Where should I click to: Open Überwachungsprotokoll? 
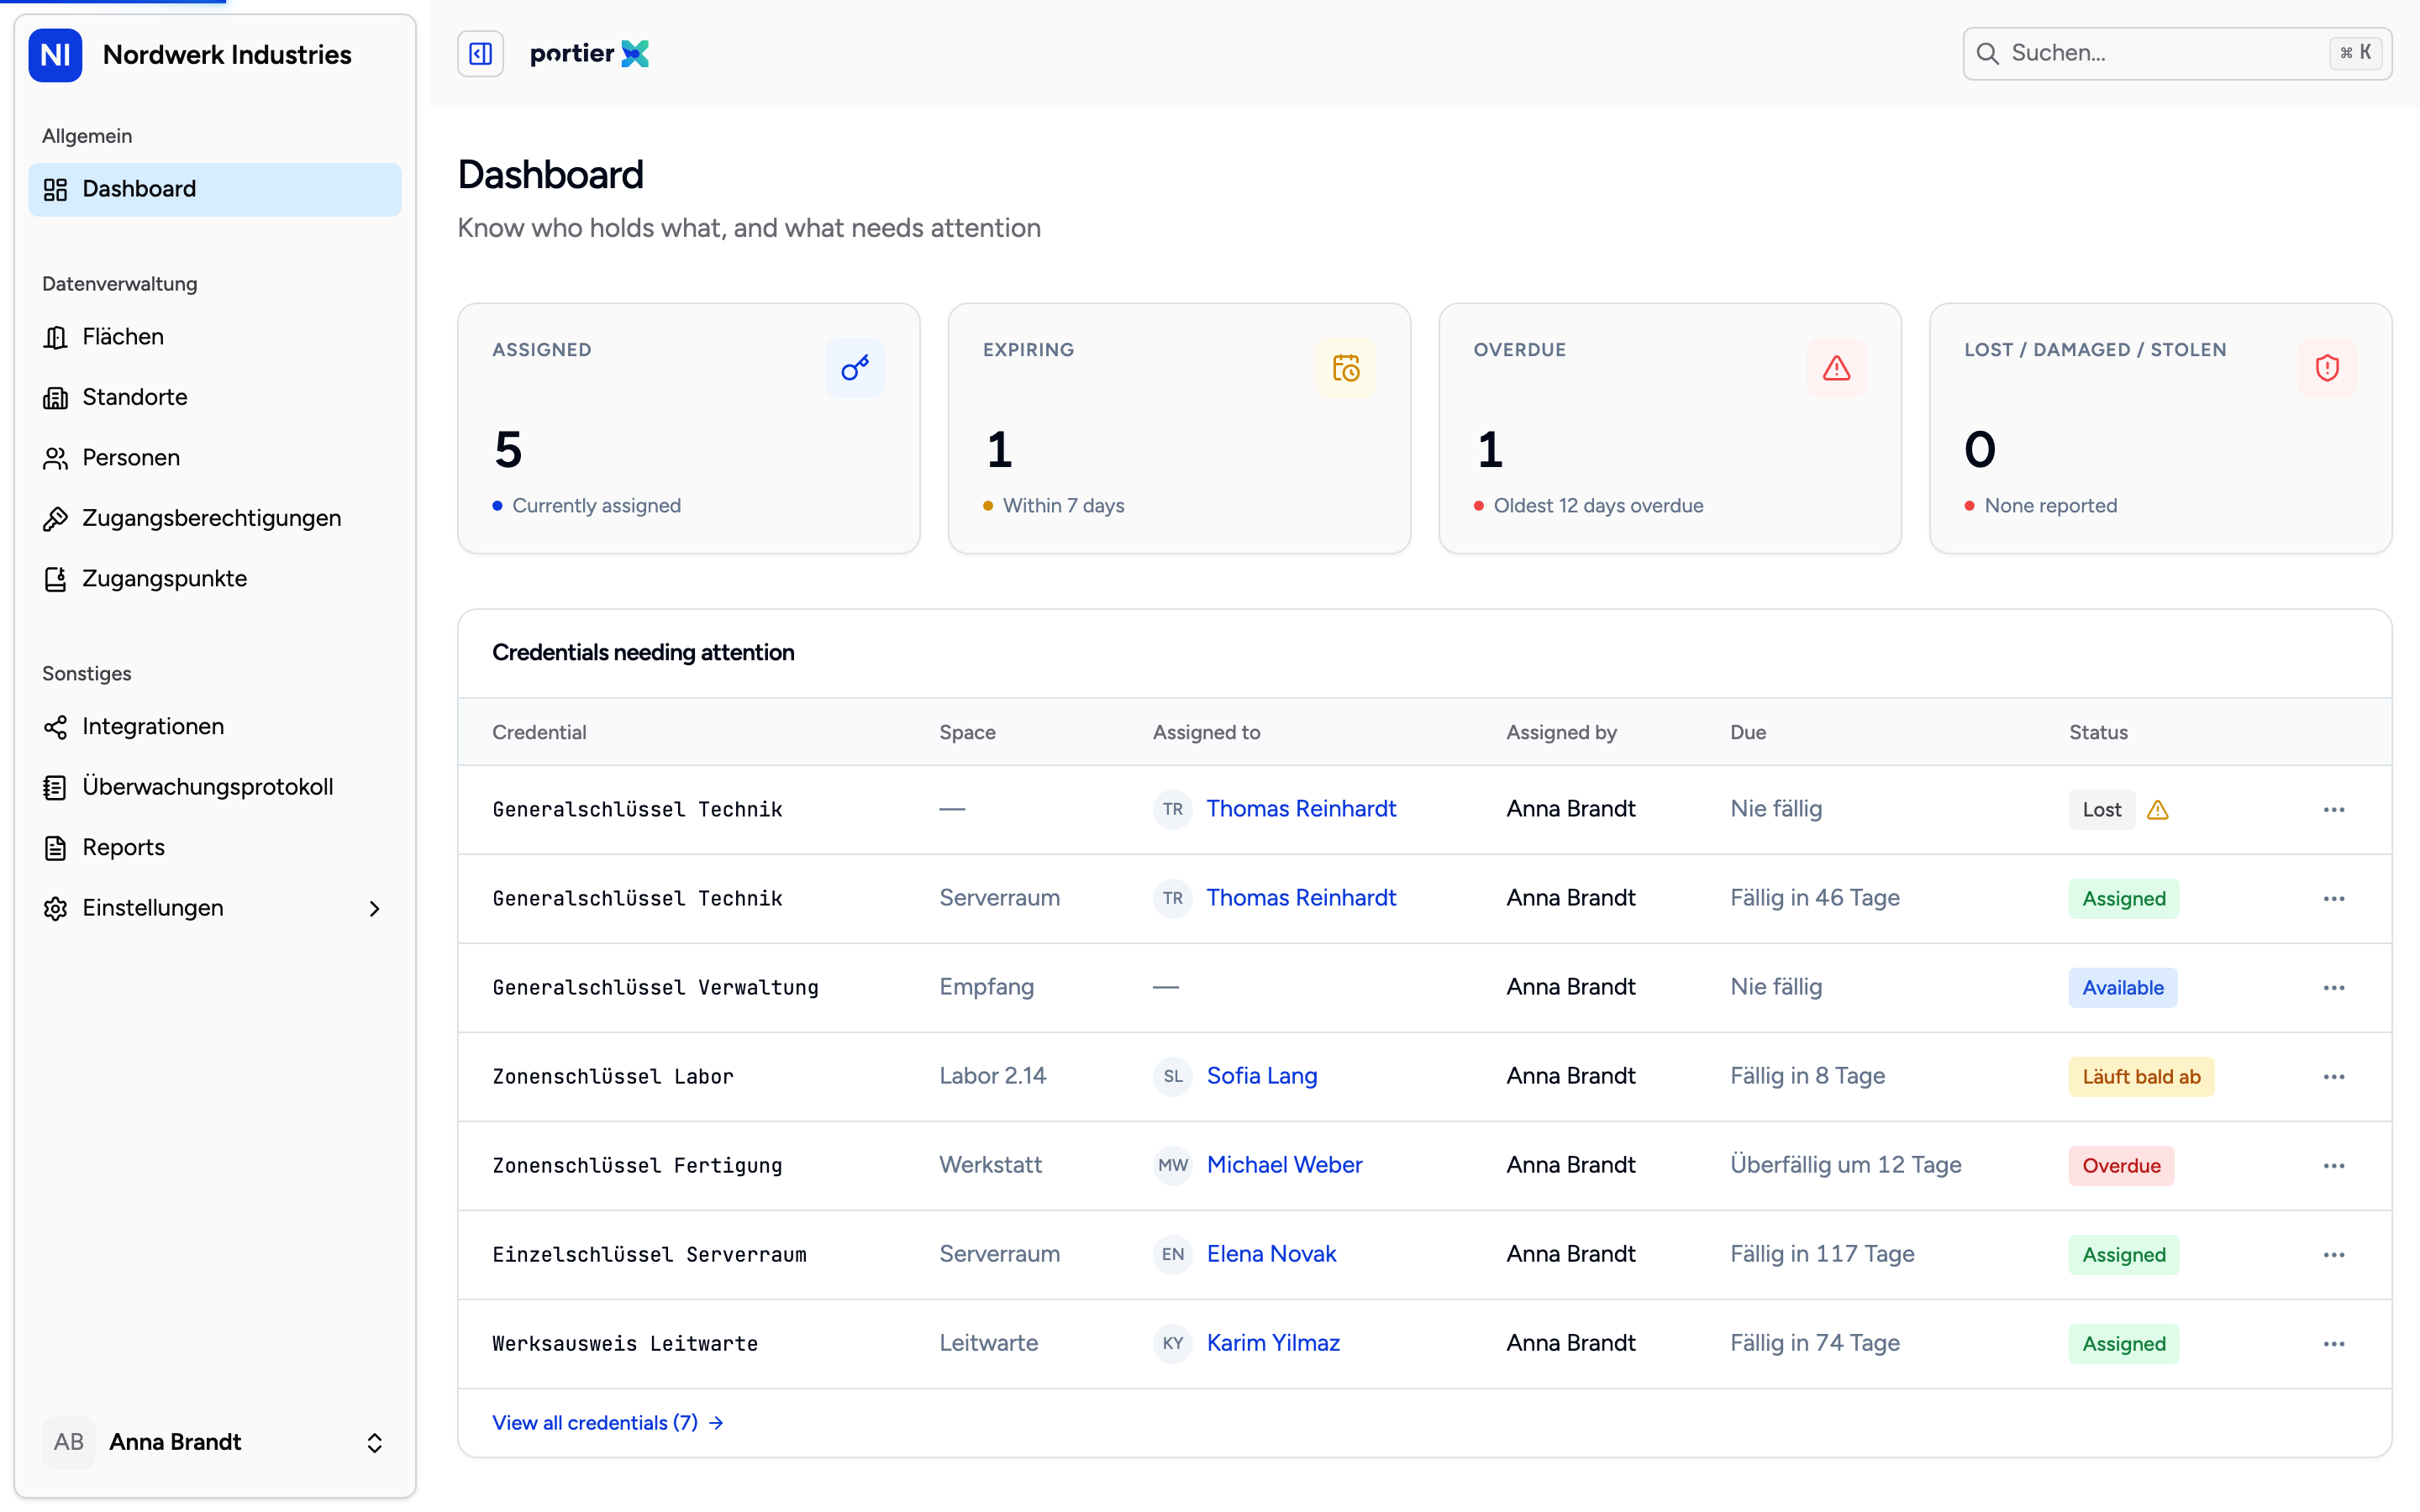[x=215, y=787]
